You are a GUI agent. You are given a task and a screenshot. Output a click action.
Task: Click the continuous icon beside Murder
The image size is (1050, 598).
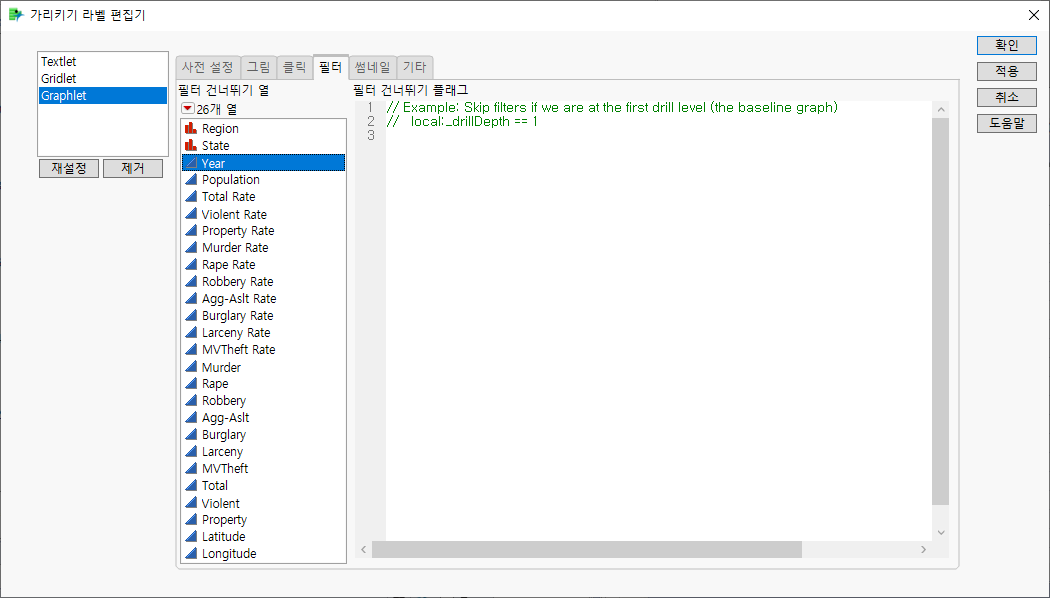(191, 367)
